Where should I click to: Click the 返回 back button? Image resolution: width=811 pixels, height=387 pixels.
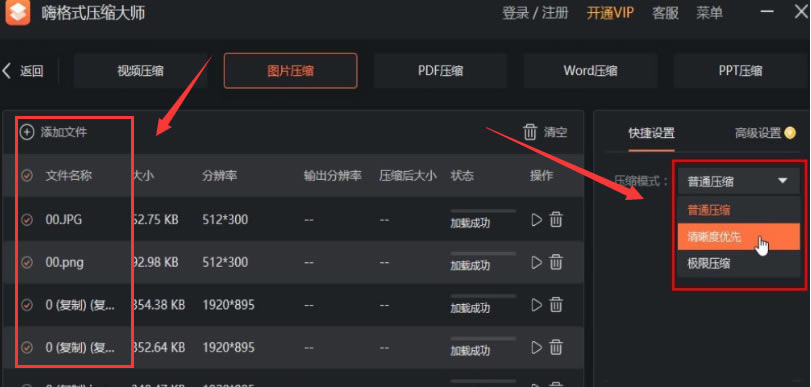(31, 71)
